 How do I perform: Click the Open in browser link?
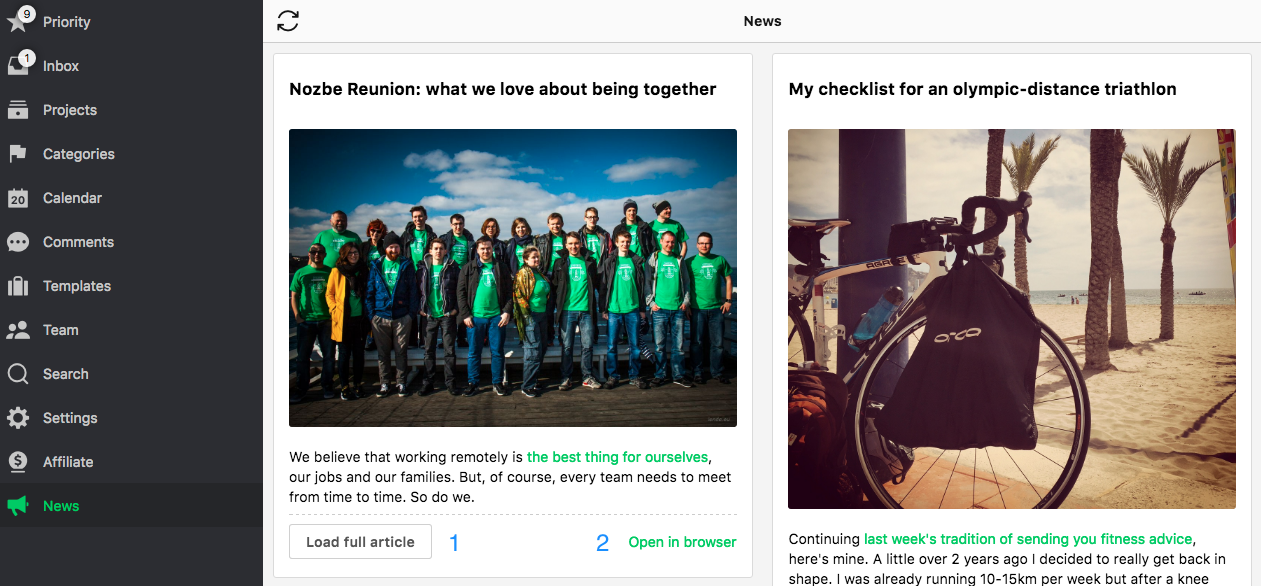tap(682, 542)
